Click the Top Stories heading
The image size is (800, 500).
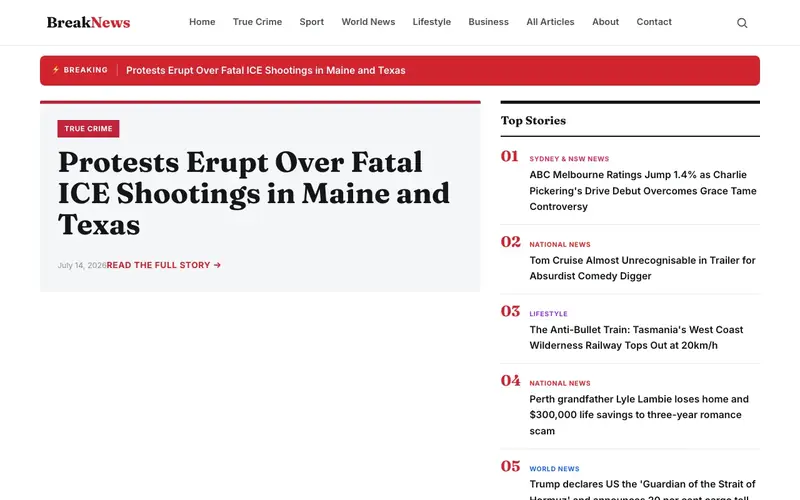tap(533, 120)
